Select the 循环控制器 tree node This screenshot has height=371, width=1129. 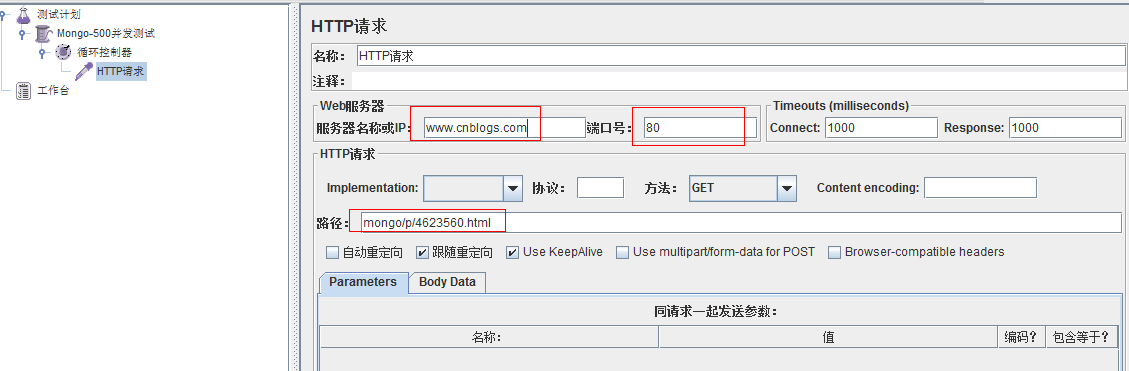click(x=104, y=52)
